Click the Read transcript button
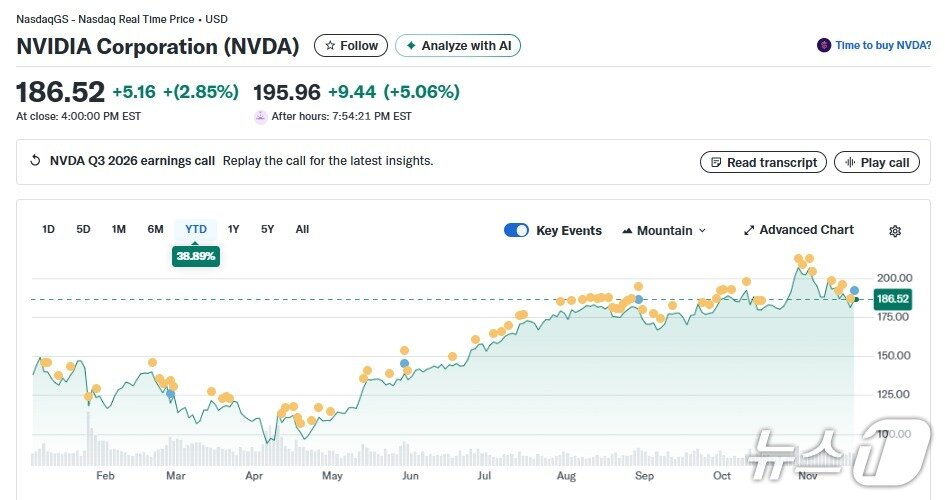945x500 pixels. [764, 163]
